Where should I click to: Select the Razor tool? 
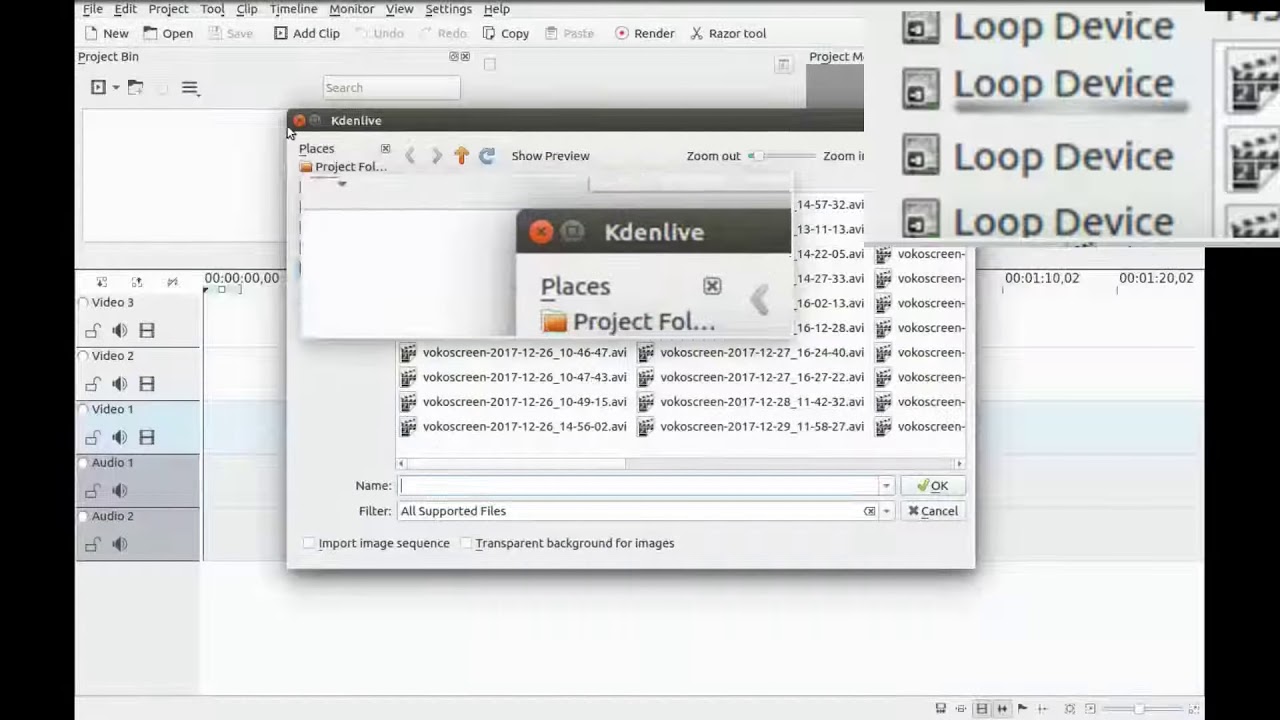(728, 33)
